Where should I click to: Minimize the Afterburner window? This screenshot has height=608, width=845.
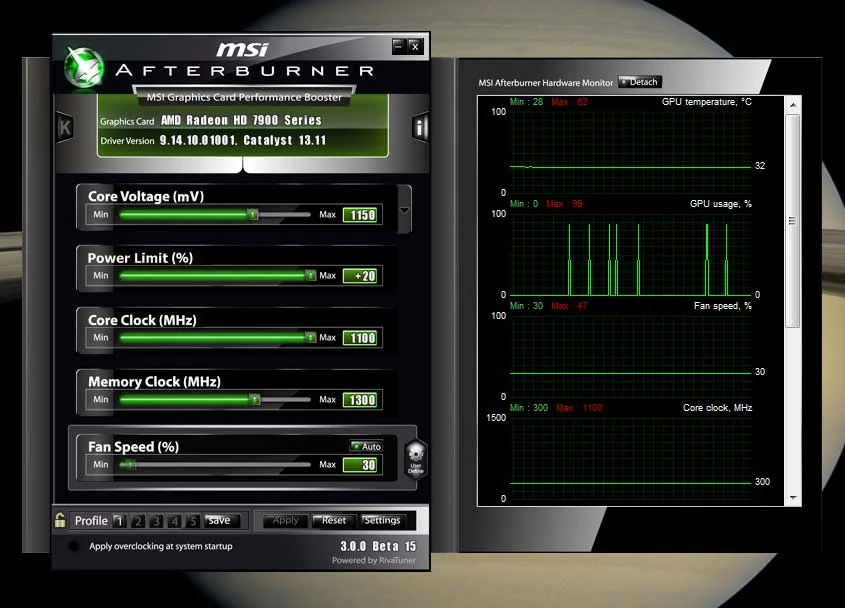tap(398, 46)
